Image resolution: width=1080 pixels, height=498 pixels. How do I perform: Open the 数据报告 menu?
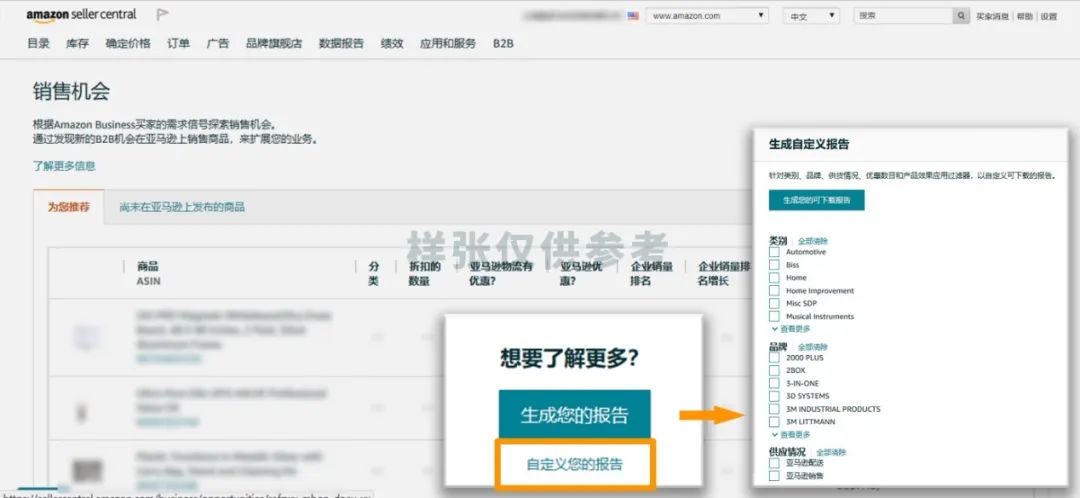pyautogui.click(x=341, y=43)
